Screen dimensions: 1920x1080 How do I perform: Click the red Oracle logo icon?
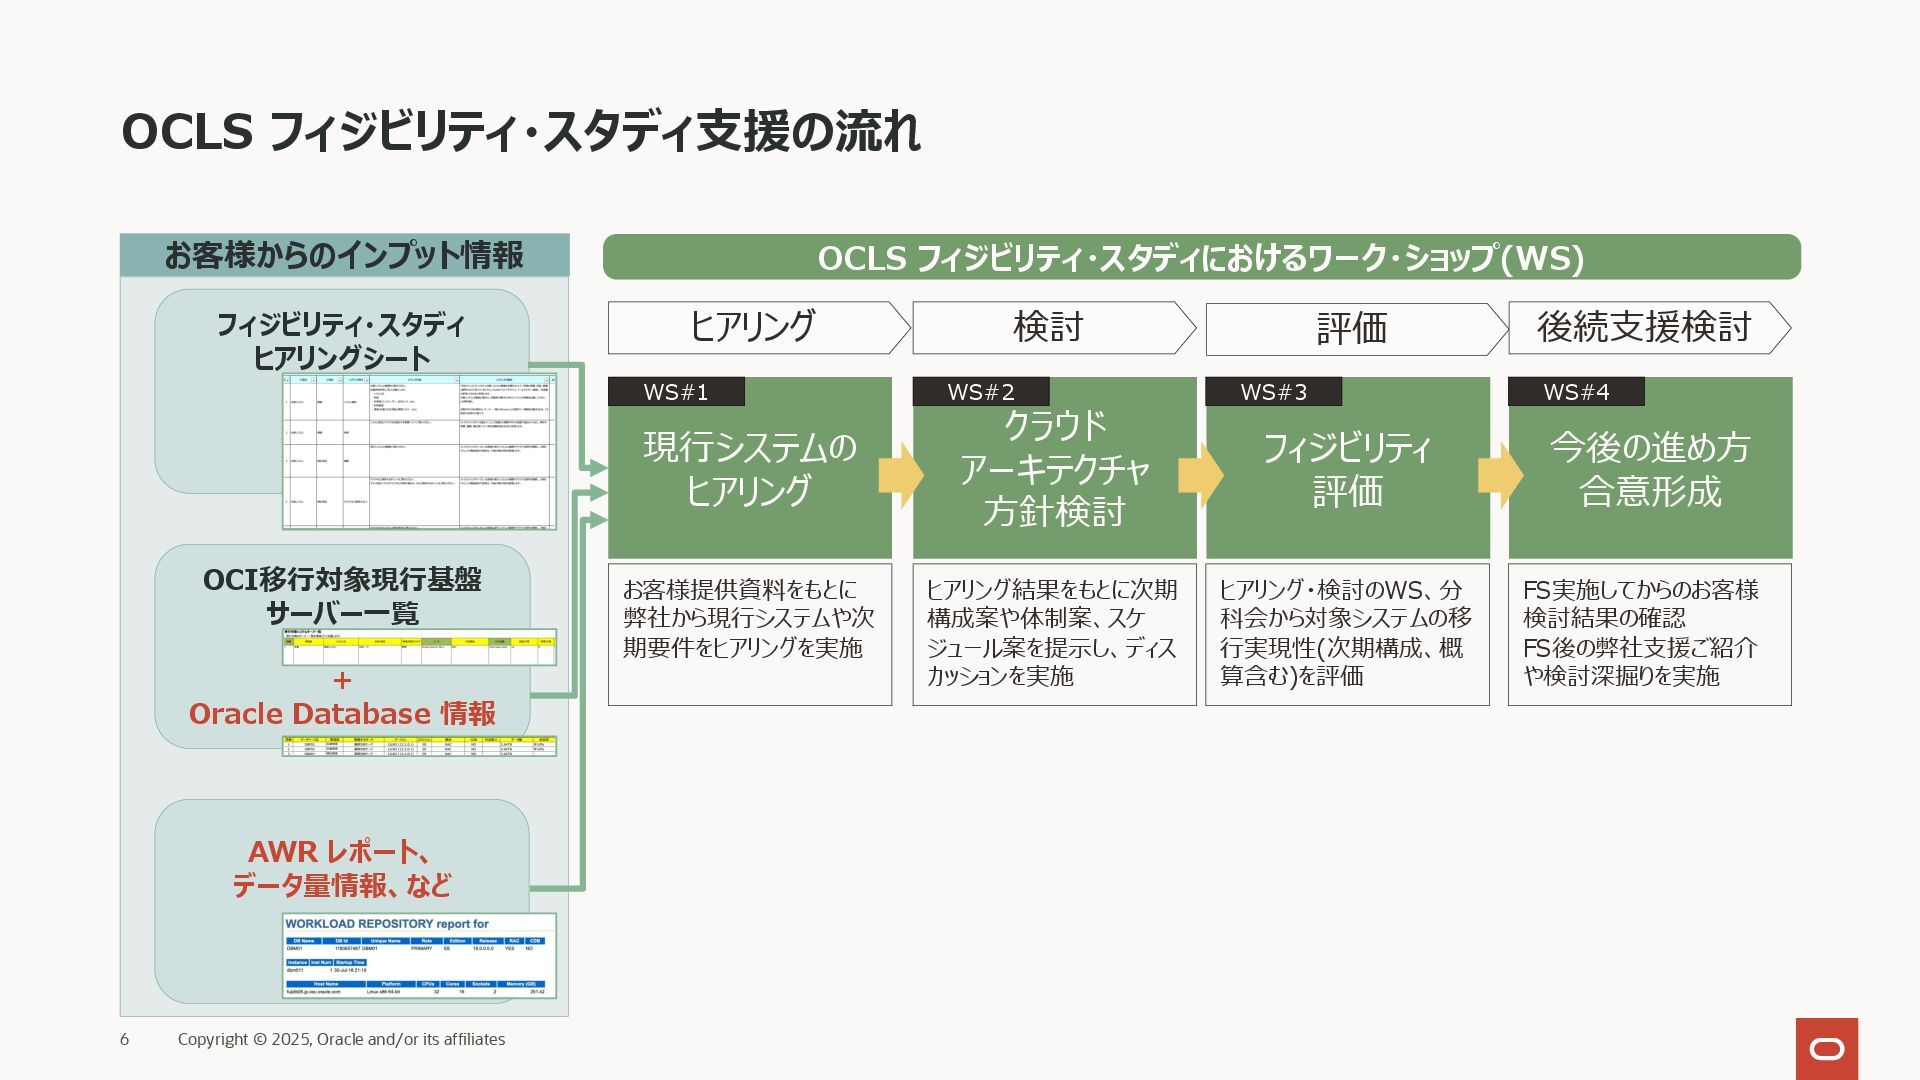[x=1826, y=1048]
